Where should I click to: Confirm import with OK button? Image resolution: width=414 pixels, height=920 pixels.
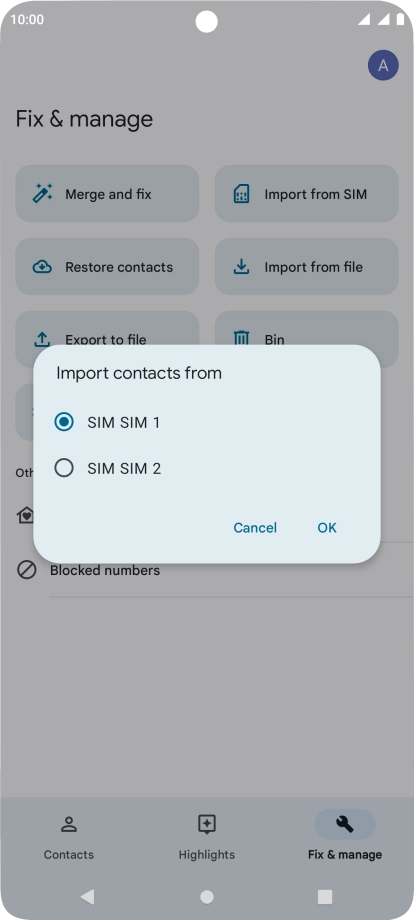pos(327,527)
